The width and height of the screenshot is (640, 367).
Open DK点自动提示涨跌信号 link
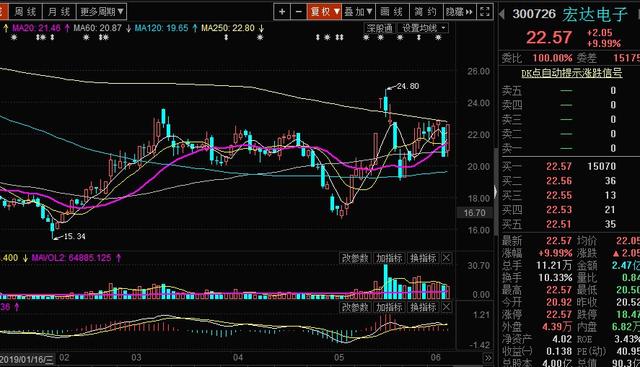(x=571, y=73)
